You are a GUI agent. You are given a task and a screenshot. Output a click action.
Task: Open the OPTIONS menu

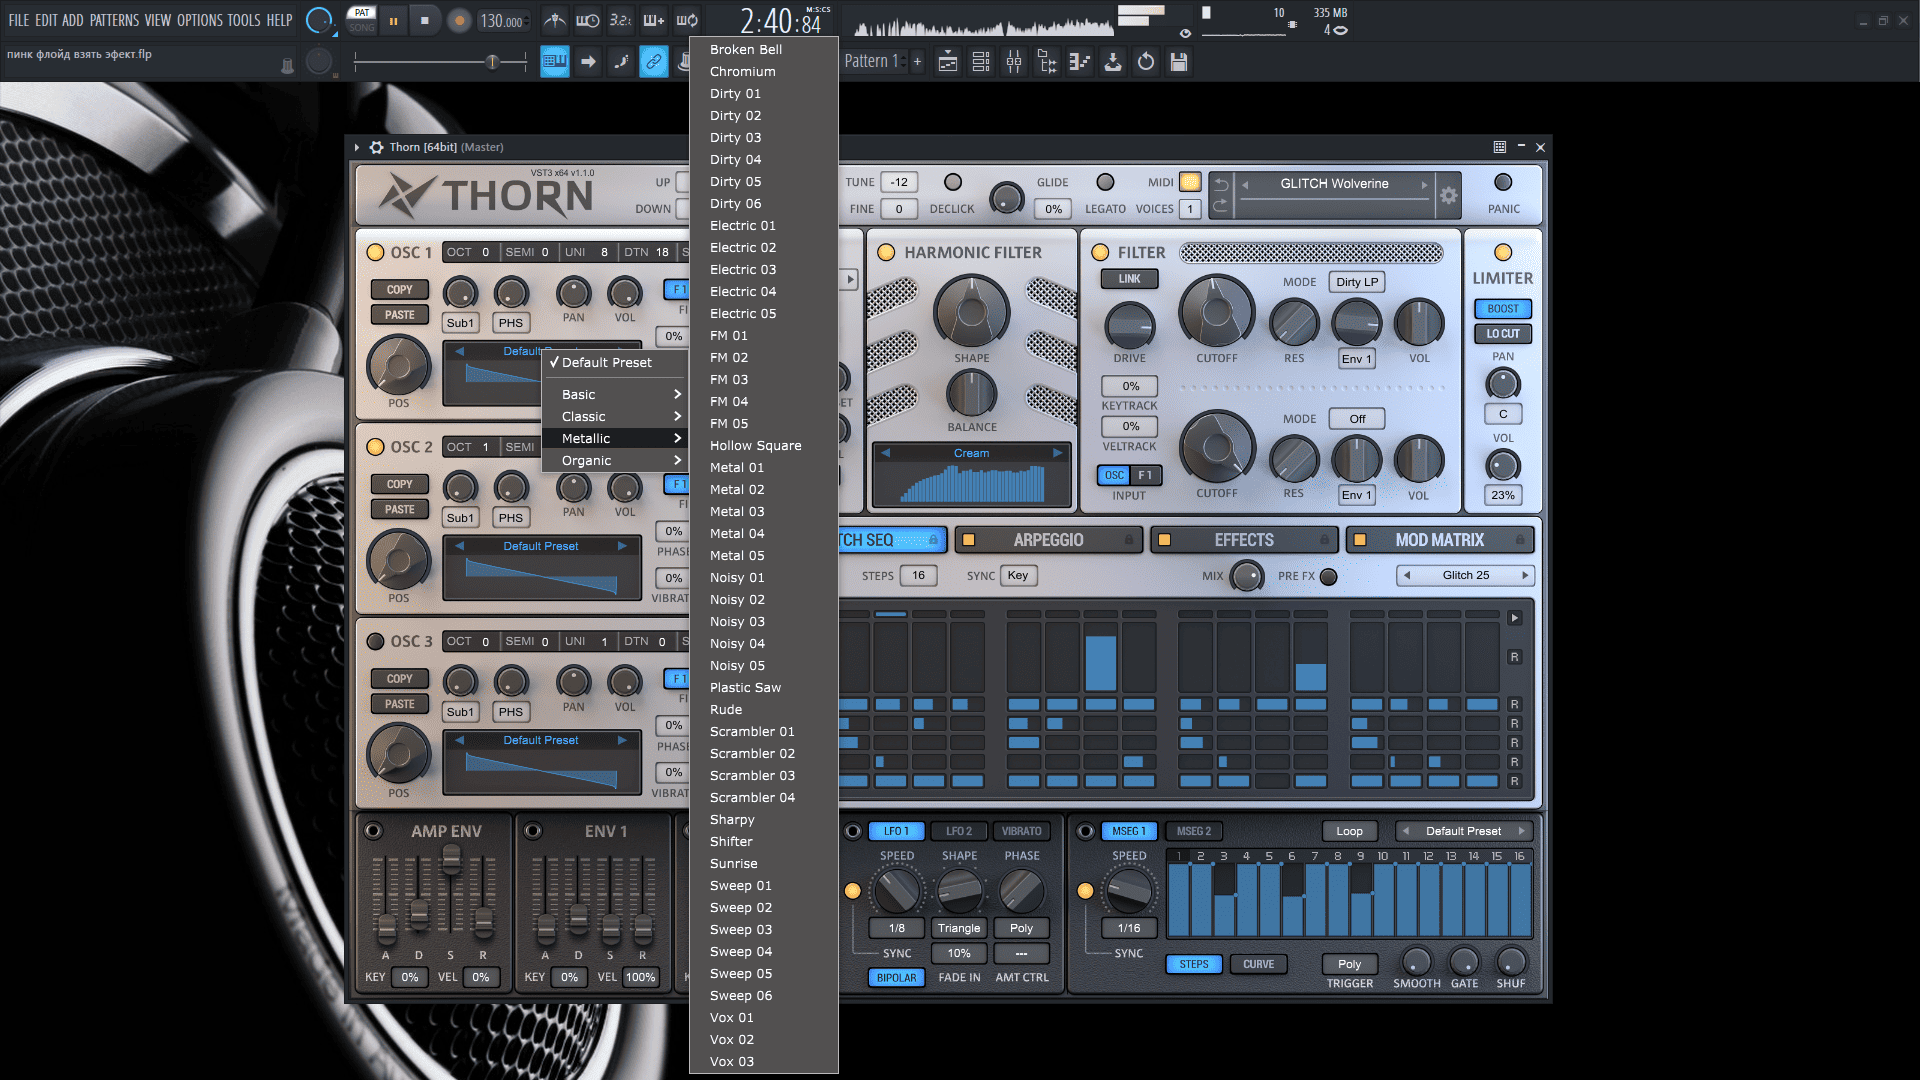click(200, 20)
